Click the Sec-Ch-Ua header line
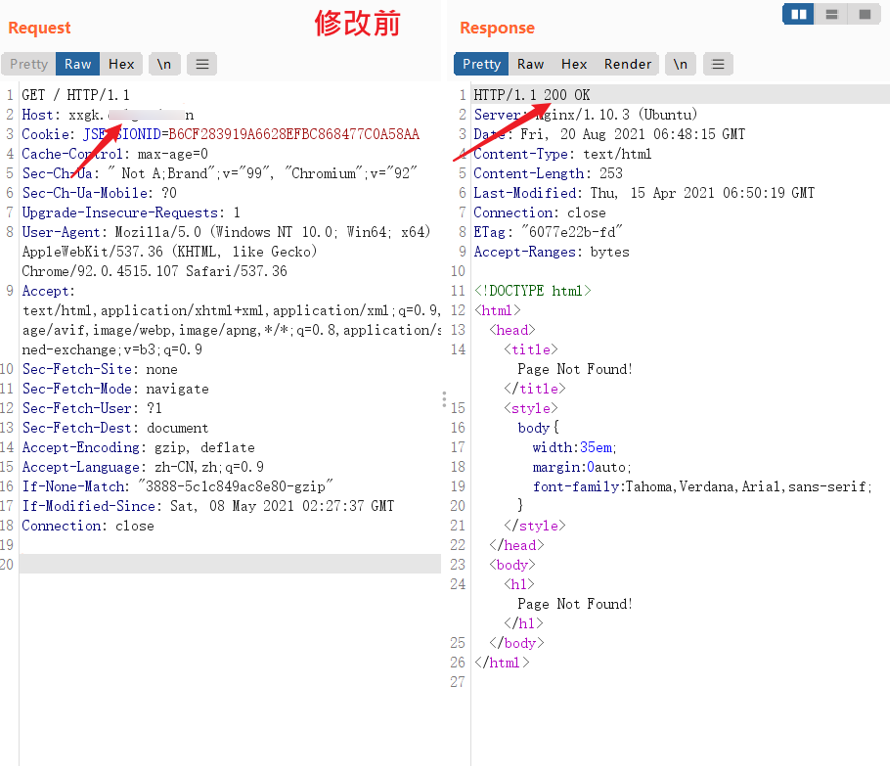Viewport: 890px width, 766px height. point(219,173)
